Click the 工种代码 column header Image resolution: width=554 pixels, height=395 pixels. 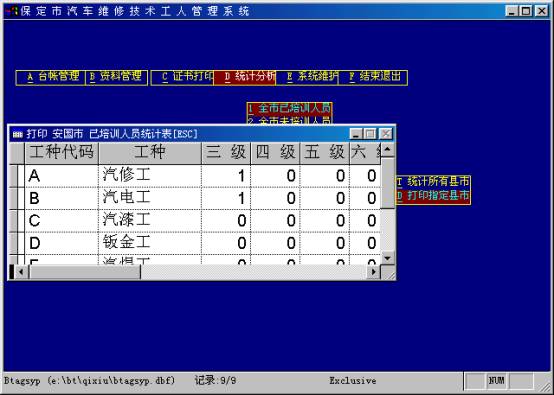point(61,153)
